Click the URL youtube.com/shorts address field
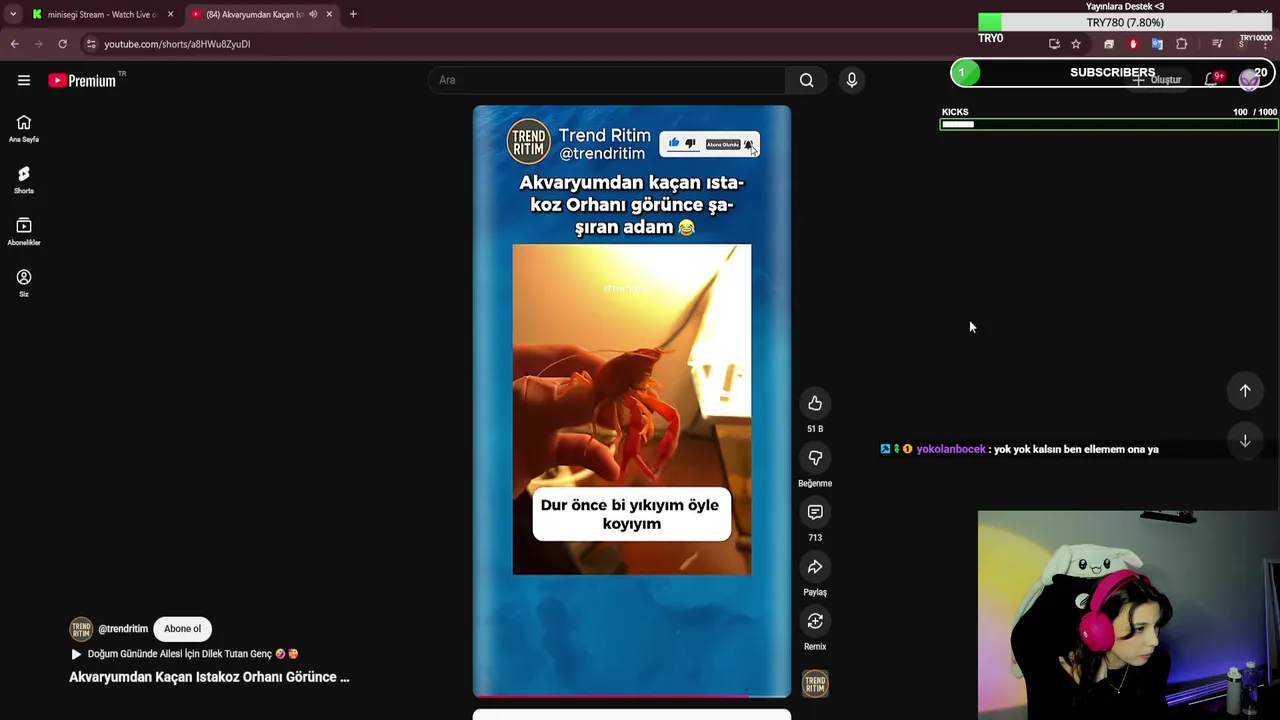 tap(560, 44)
